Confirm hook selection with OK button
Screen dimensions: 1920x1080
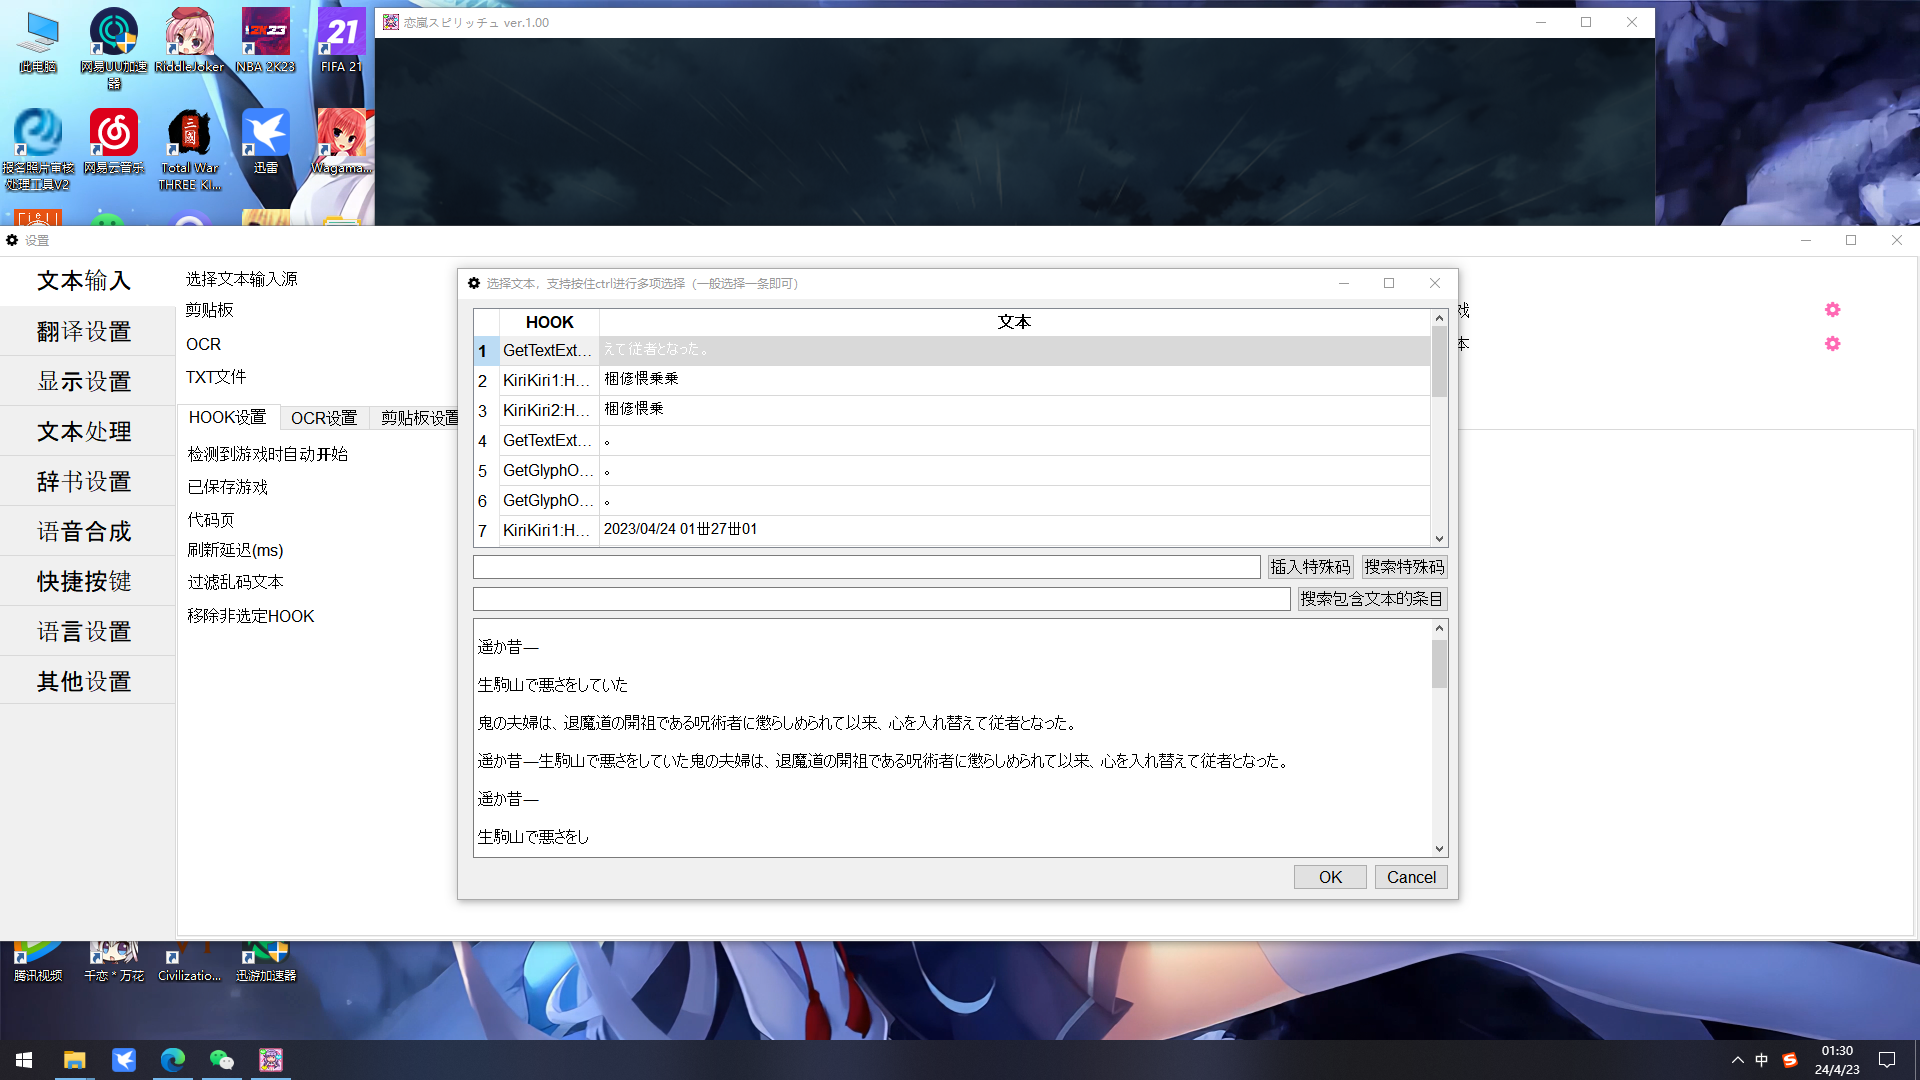(x=1330, y=876)
